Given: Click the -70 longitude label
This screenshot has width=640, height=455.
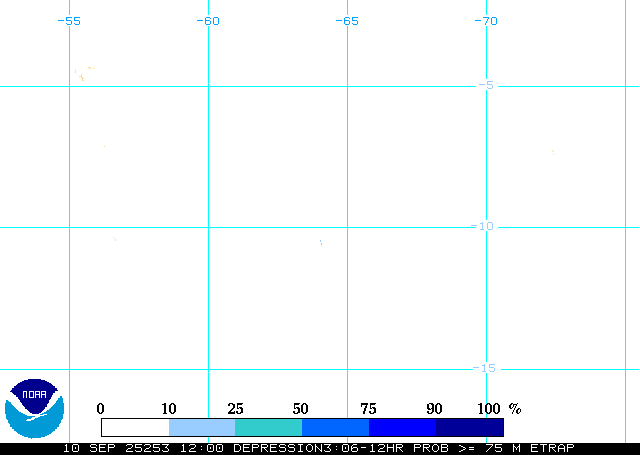Looking at the screenshot, I should point(485,21).
